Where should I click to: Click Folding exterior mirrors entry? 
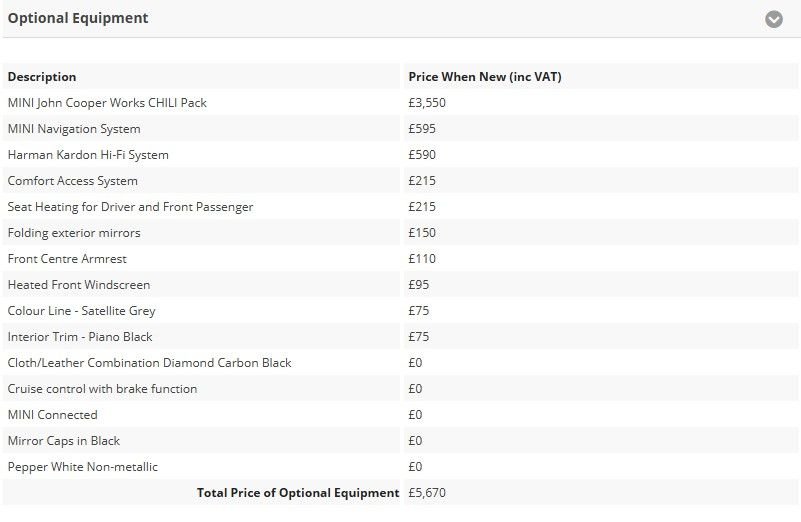click(x=74, y=233)
